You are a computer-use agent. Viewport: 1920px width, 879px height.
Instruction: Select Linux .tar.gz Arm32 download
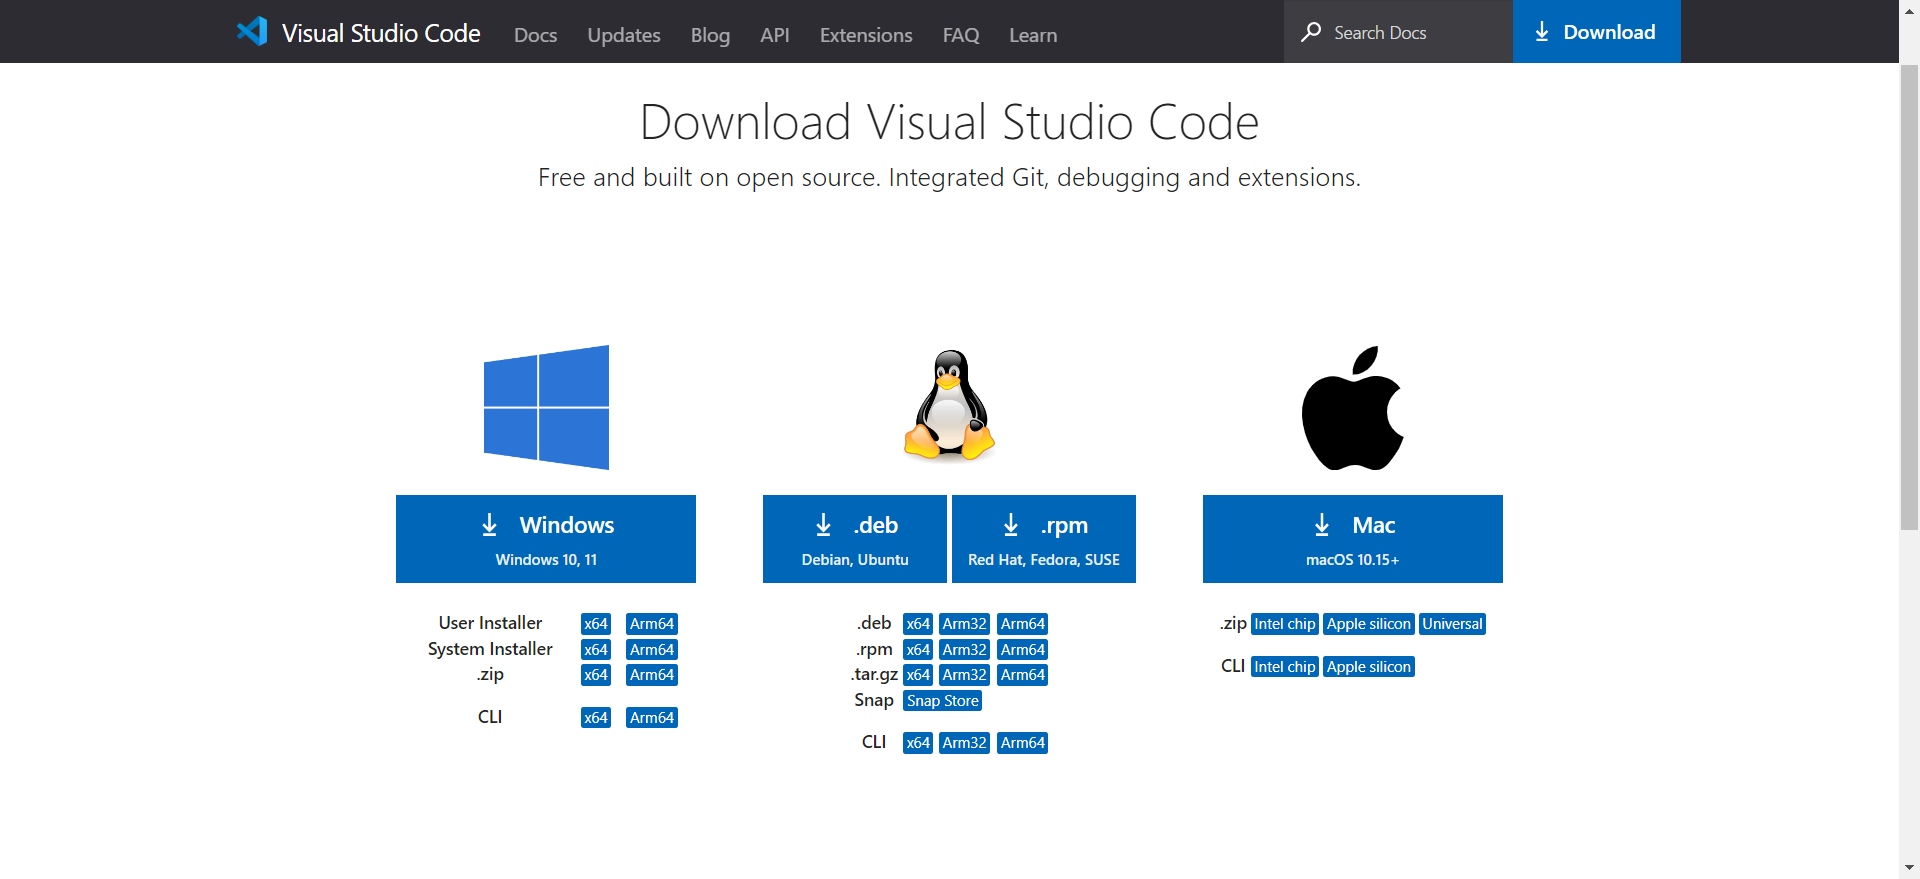point(965,675)
